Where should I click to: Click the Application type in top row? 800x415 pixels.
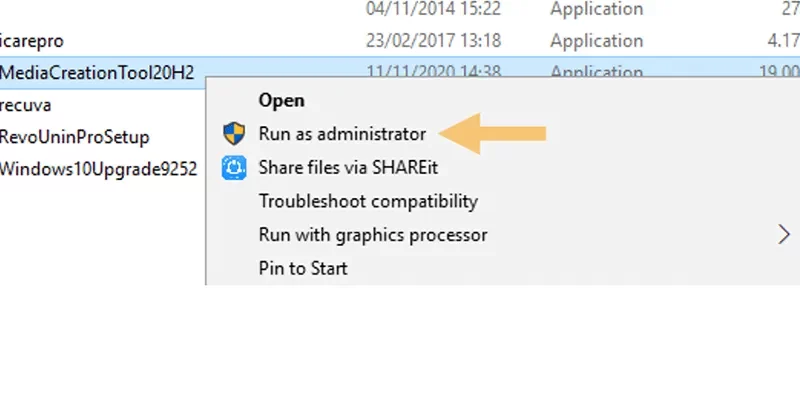596,9
